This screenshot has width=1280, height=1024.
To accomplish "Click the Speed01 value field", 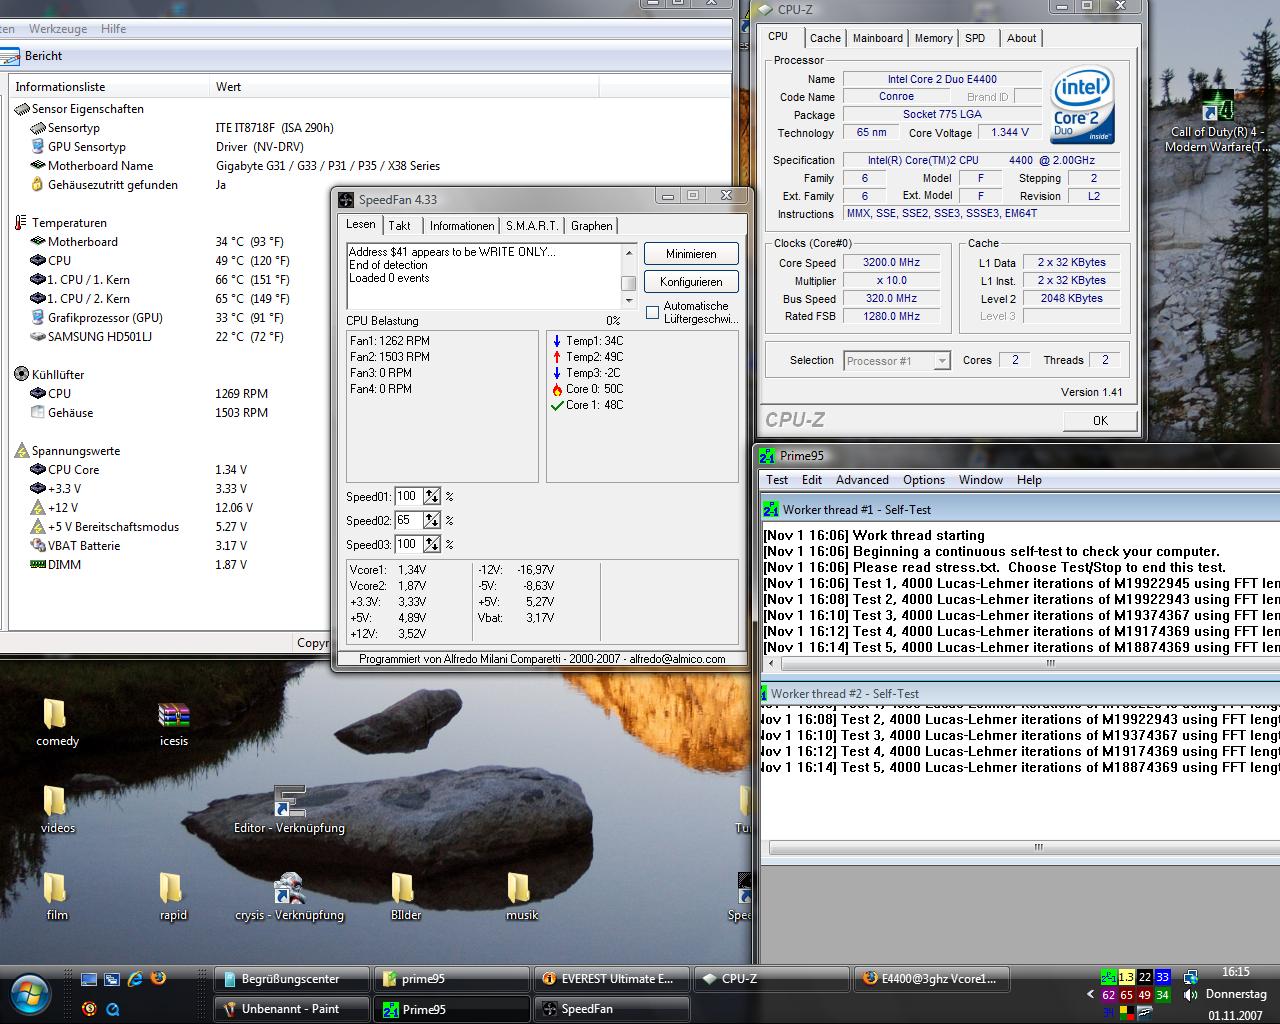I will 408,496.
